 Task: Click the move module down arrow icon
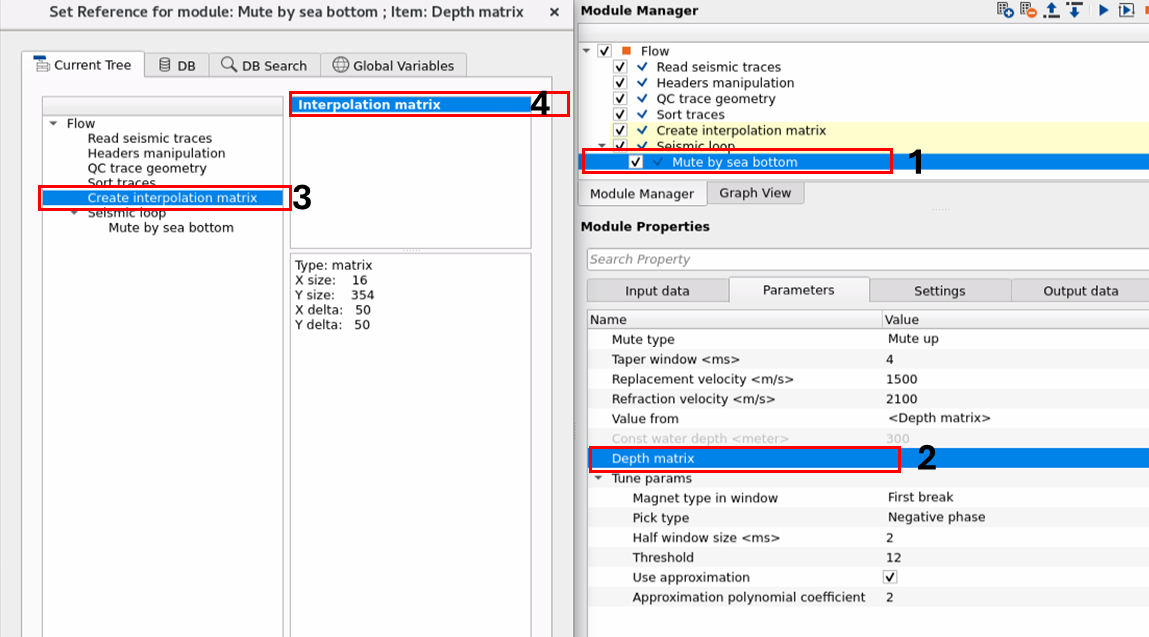1074,10
